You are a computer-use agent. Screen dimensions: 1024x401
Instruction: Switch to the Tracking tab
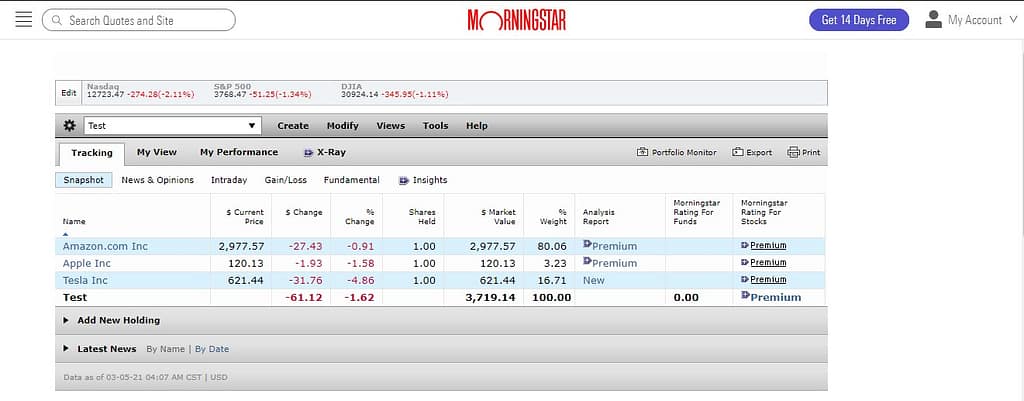pos(92,153)
